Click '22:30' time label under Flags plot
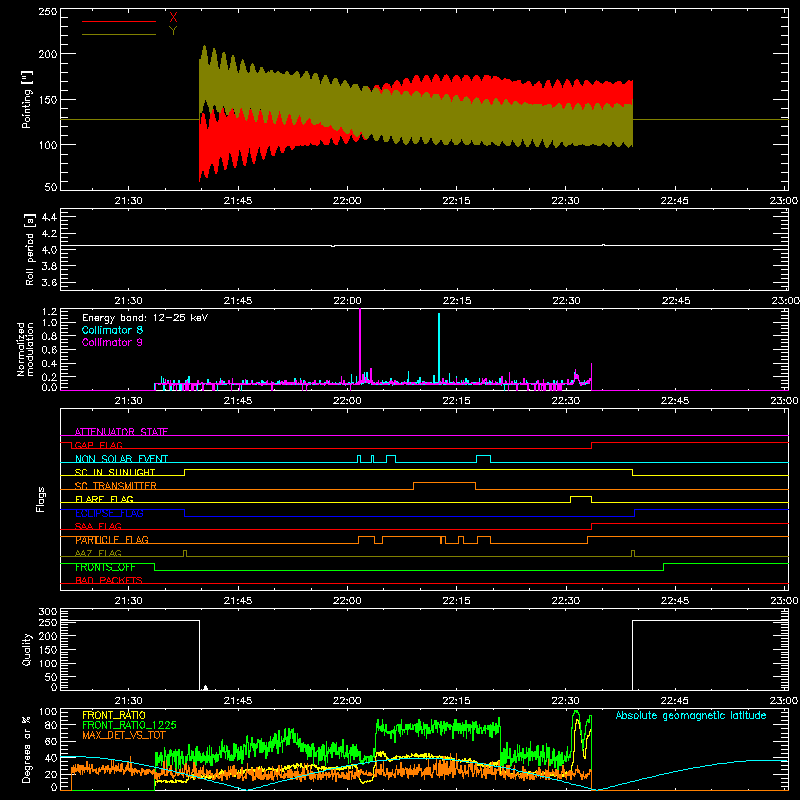800x800 pixels. (566, 601)
